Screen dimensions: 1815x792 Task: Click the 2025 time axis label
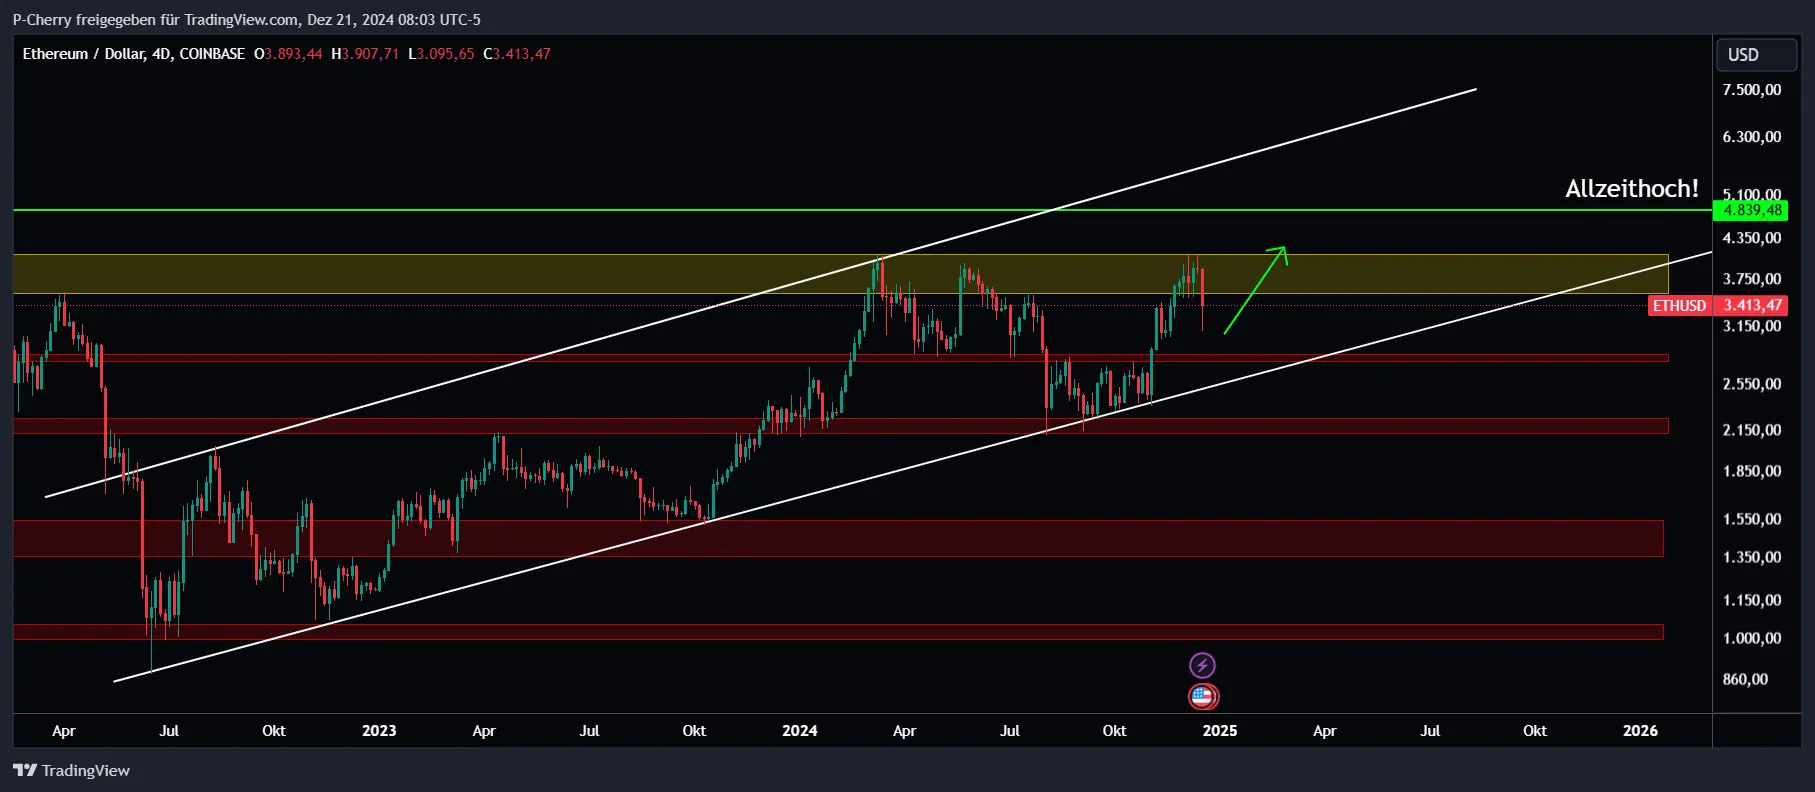coord(1220,731)
